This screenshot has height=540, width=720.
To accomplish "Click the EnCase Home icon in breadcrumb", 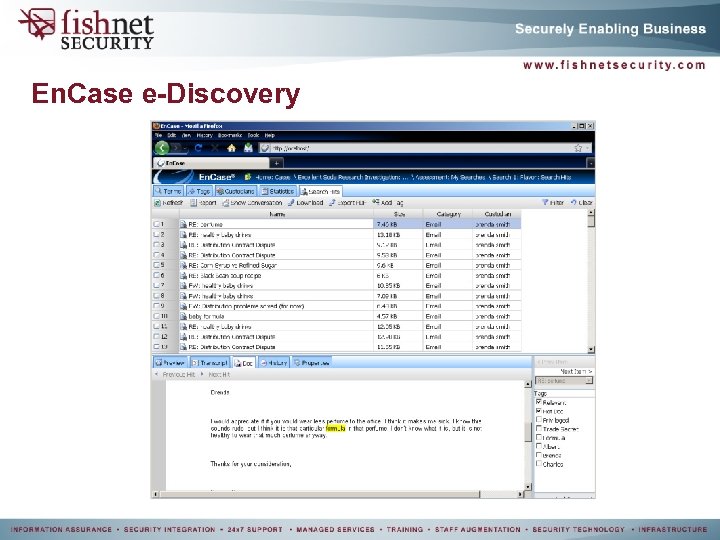I will (248, 177).
